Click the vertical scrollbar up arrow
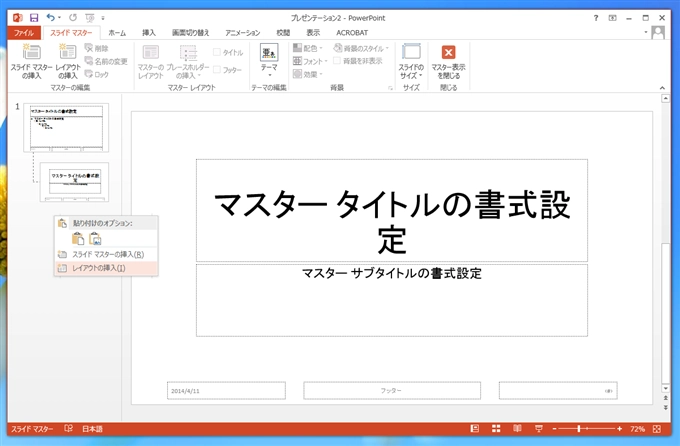680x446 pixels. tap(665, 99)
